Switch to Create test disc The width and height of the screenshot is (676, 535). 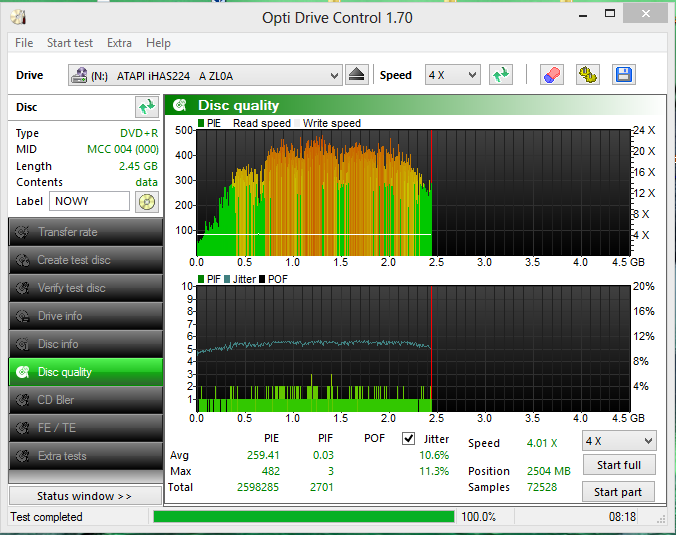pos(86,260)
